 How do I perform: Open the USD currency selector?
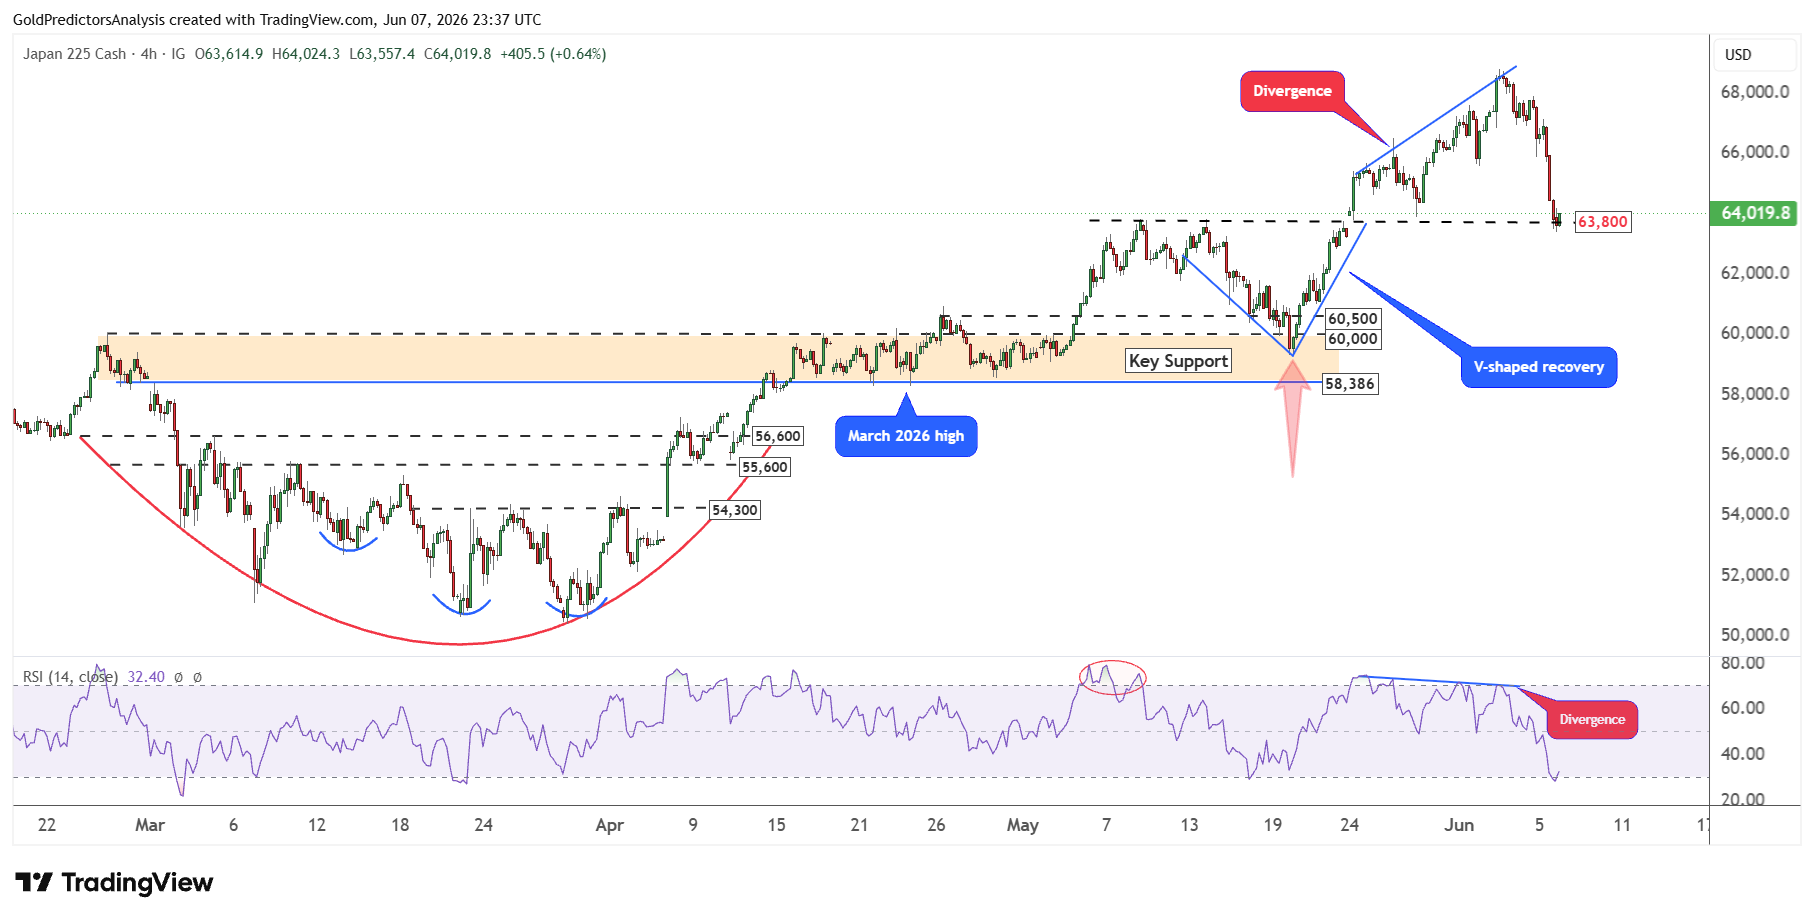pos(1738,55)
